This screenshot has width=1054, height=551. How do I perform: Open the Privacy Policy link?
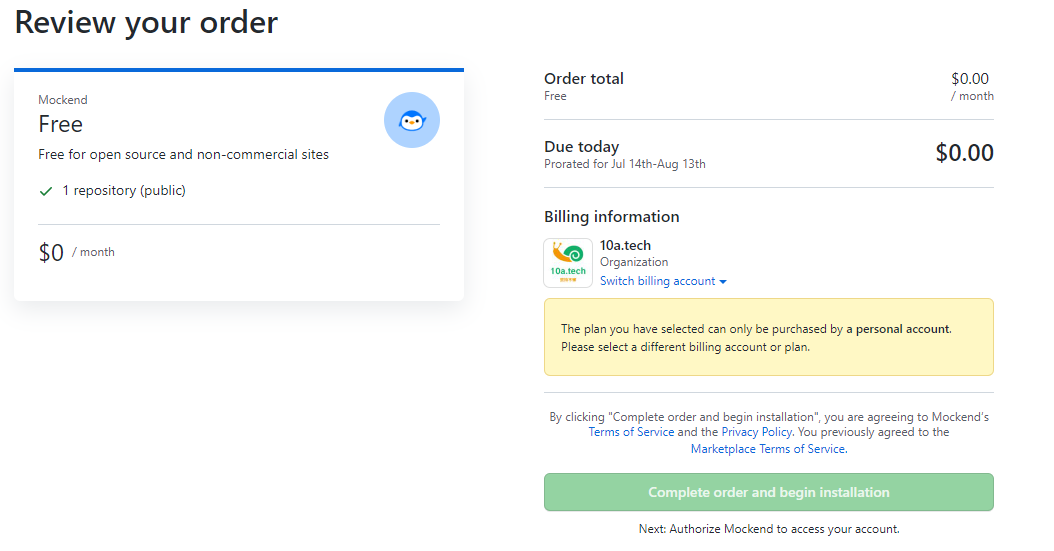pos(757,432)
